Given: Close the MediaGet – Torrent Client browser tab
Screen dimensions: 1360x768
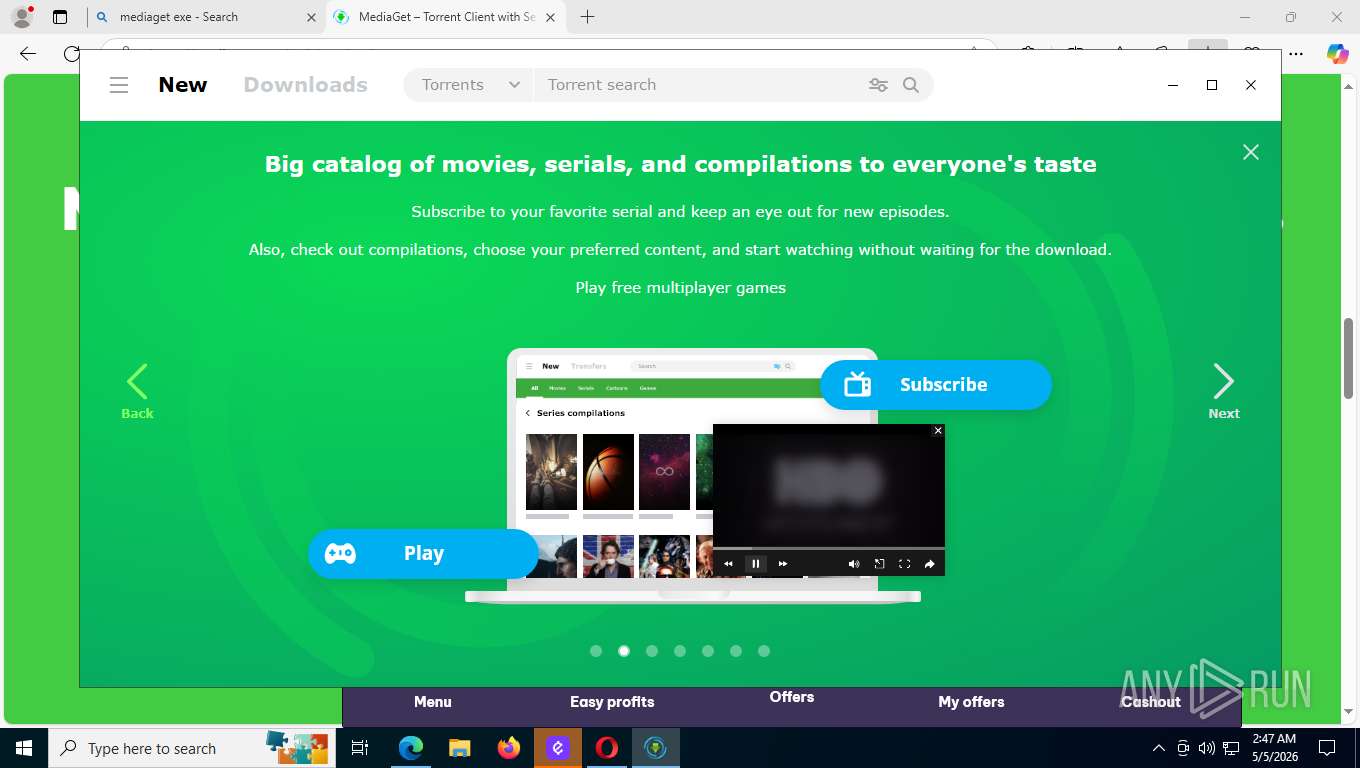Looking at the screenshot, I should click(x=551, y=17).
